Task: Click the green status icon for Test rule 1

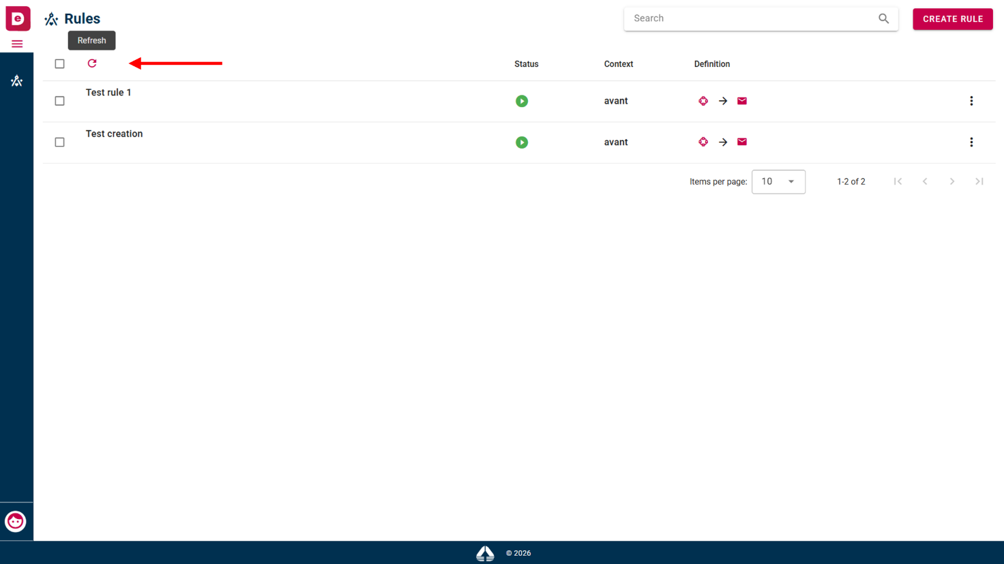Action: [522, 101]
